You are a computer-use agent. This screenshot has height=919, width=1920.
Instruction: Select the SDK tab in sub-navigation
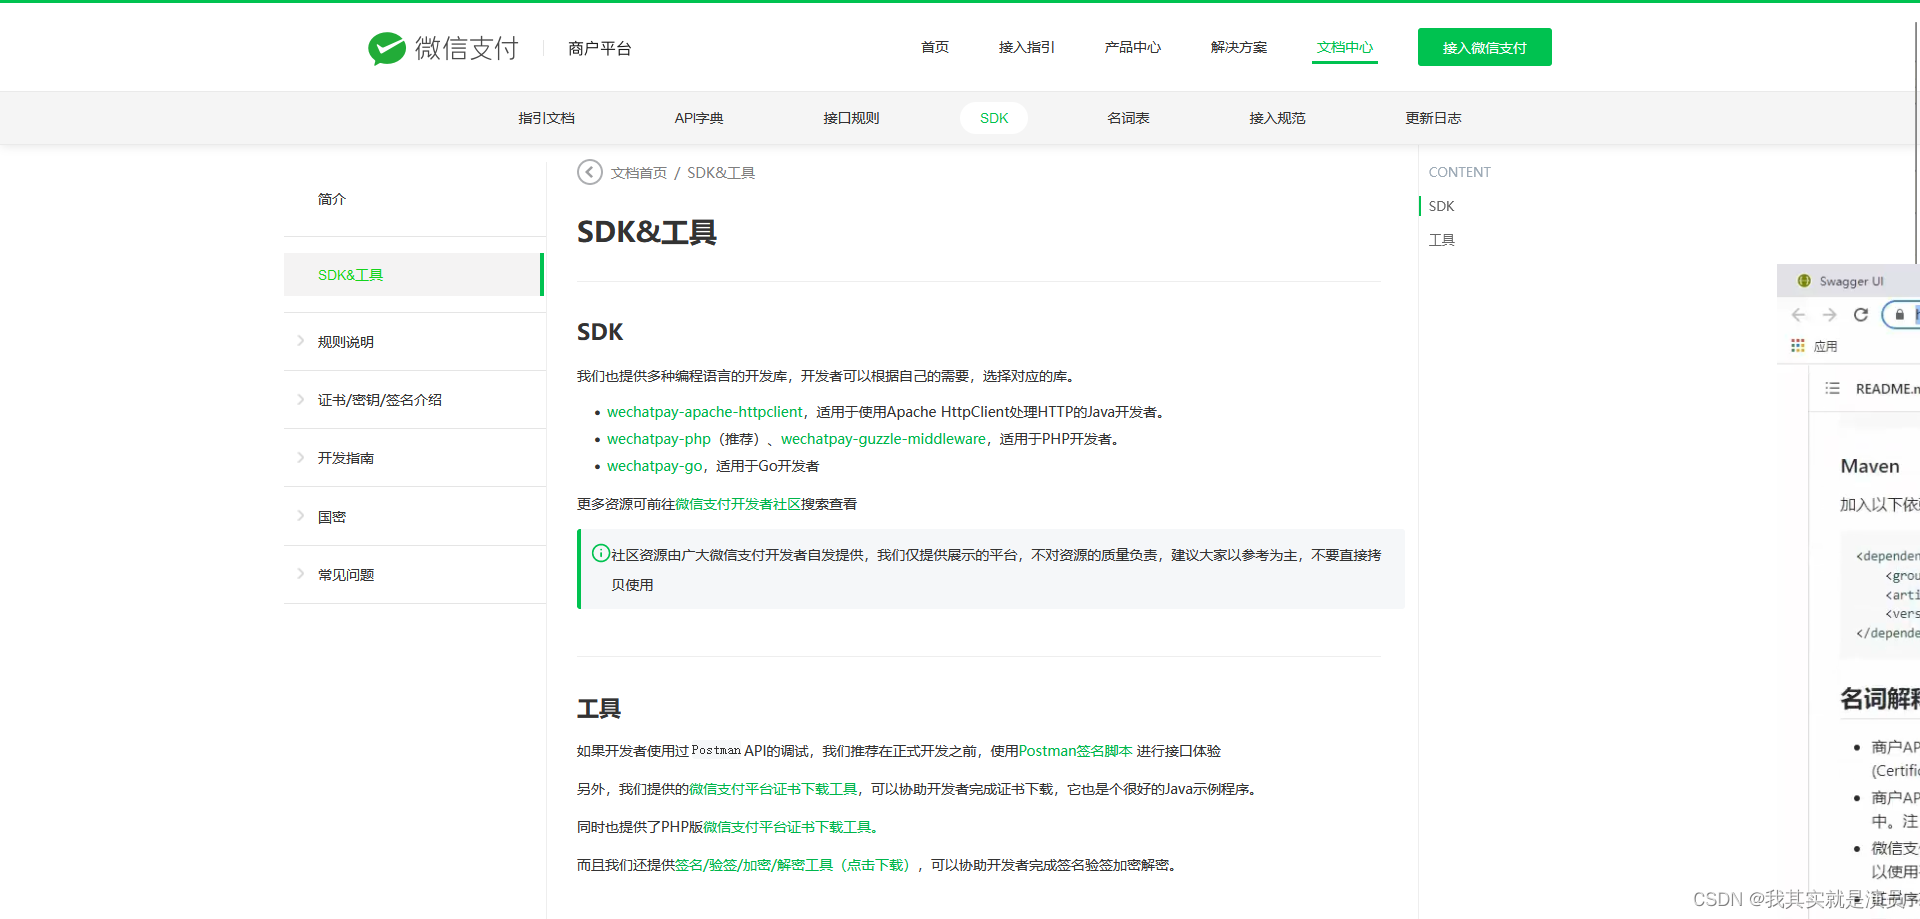click(x=994, y=118)
